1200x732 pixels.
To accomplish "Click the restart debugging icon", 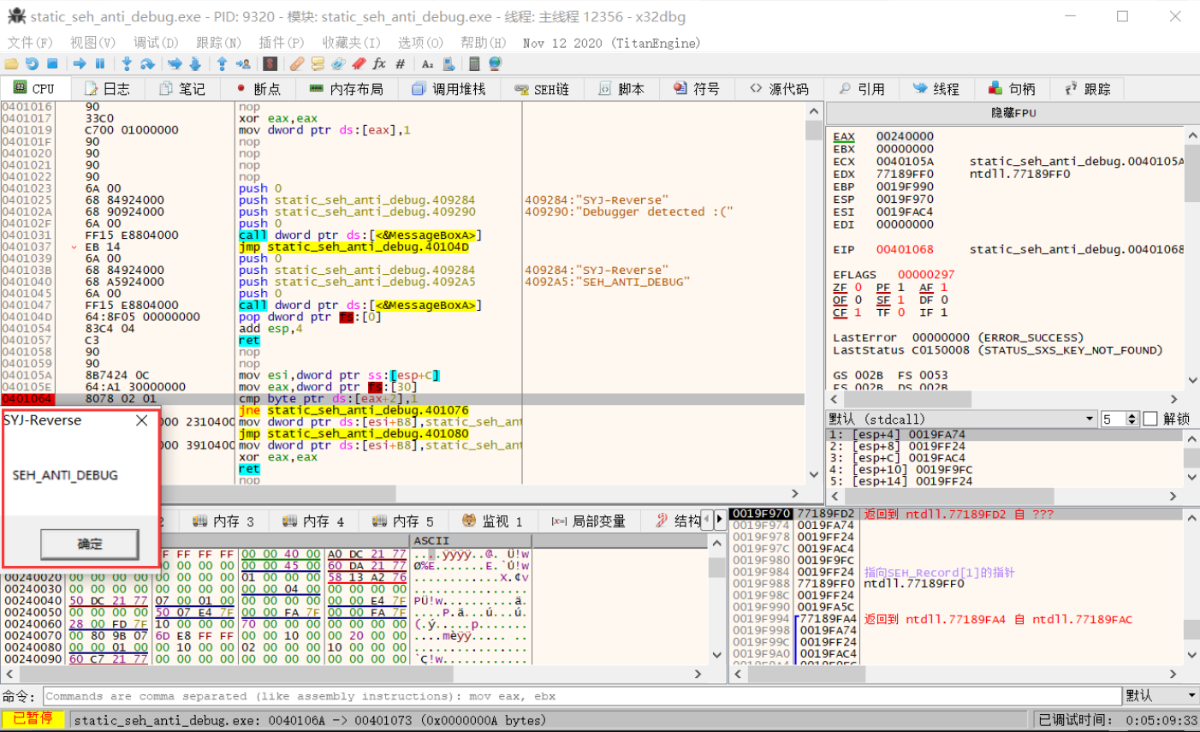I will click(x=32, y=64).
